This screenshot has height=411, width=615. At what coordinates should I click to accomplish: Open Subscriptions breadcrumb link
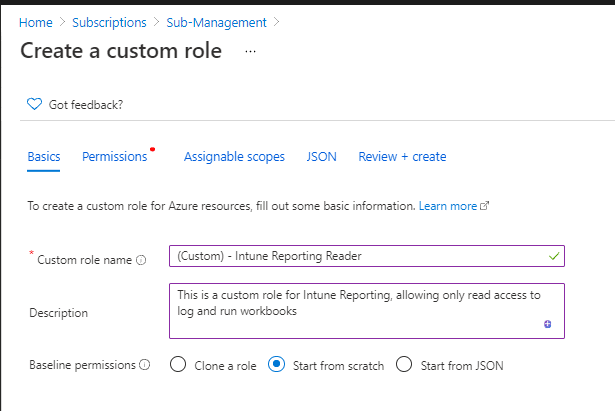(109, 23)
